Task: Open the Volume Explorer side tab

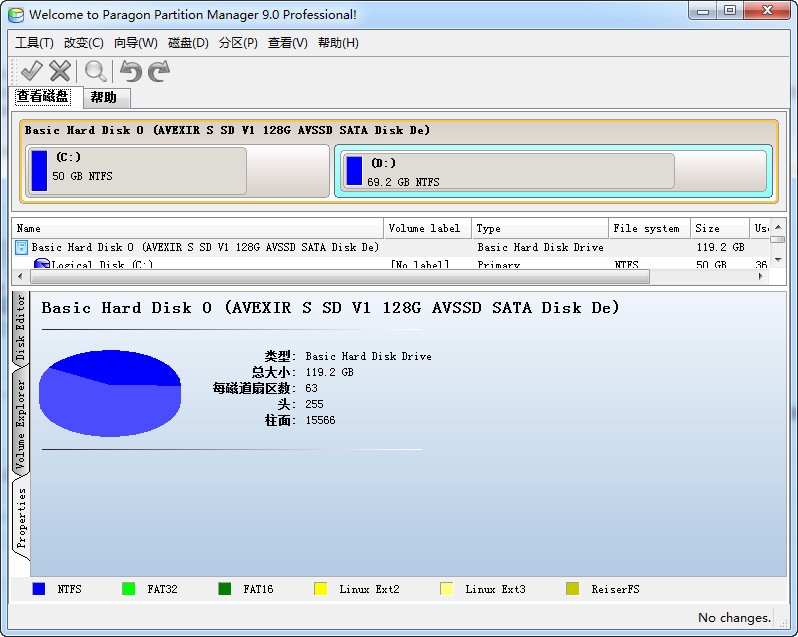Action: pos(20,423)
